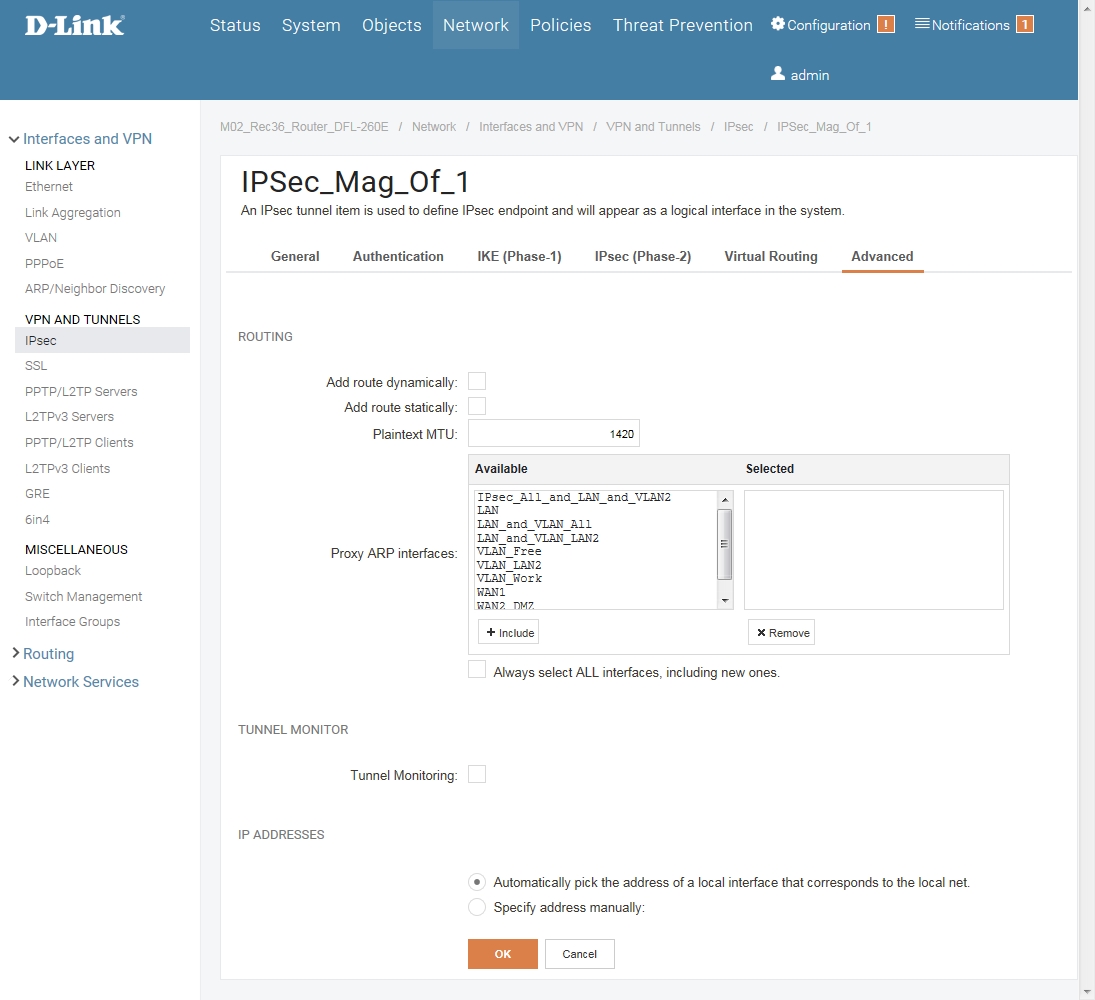The image size is (1095, 1000).
Task: Click the Include button
Action: tap(508, 633)
